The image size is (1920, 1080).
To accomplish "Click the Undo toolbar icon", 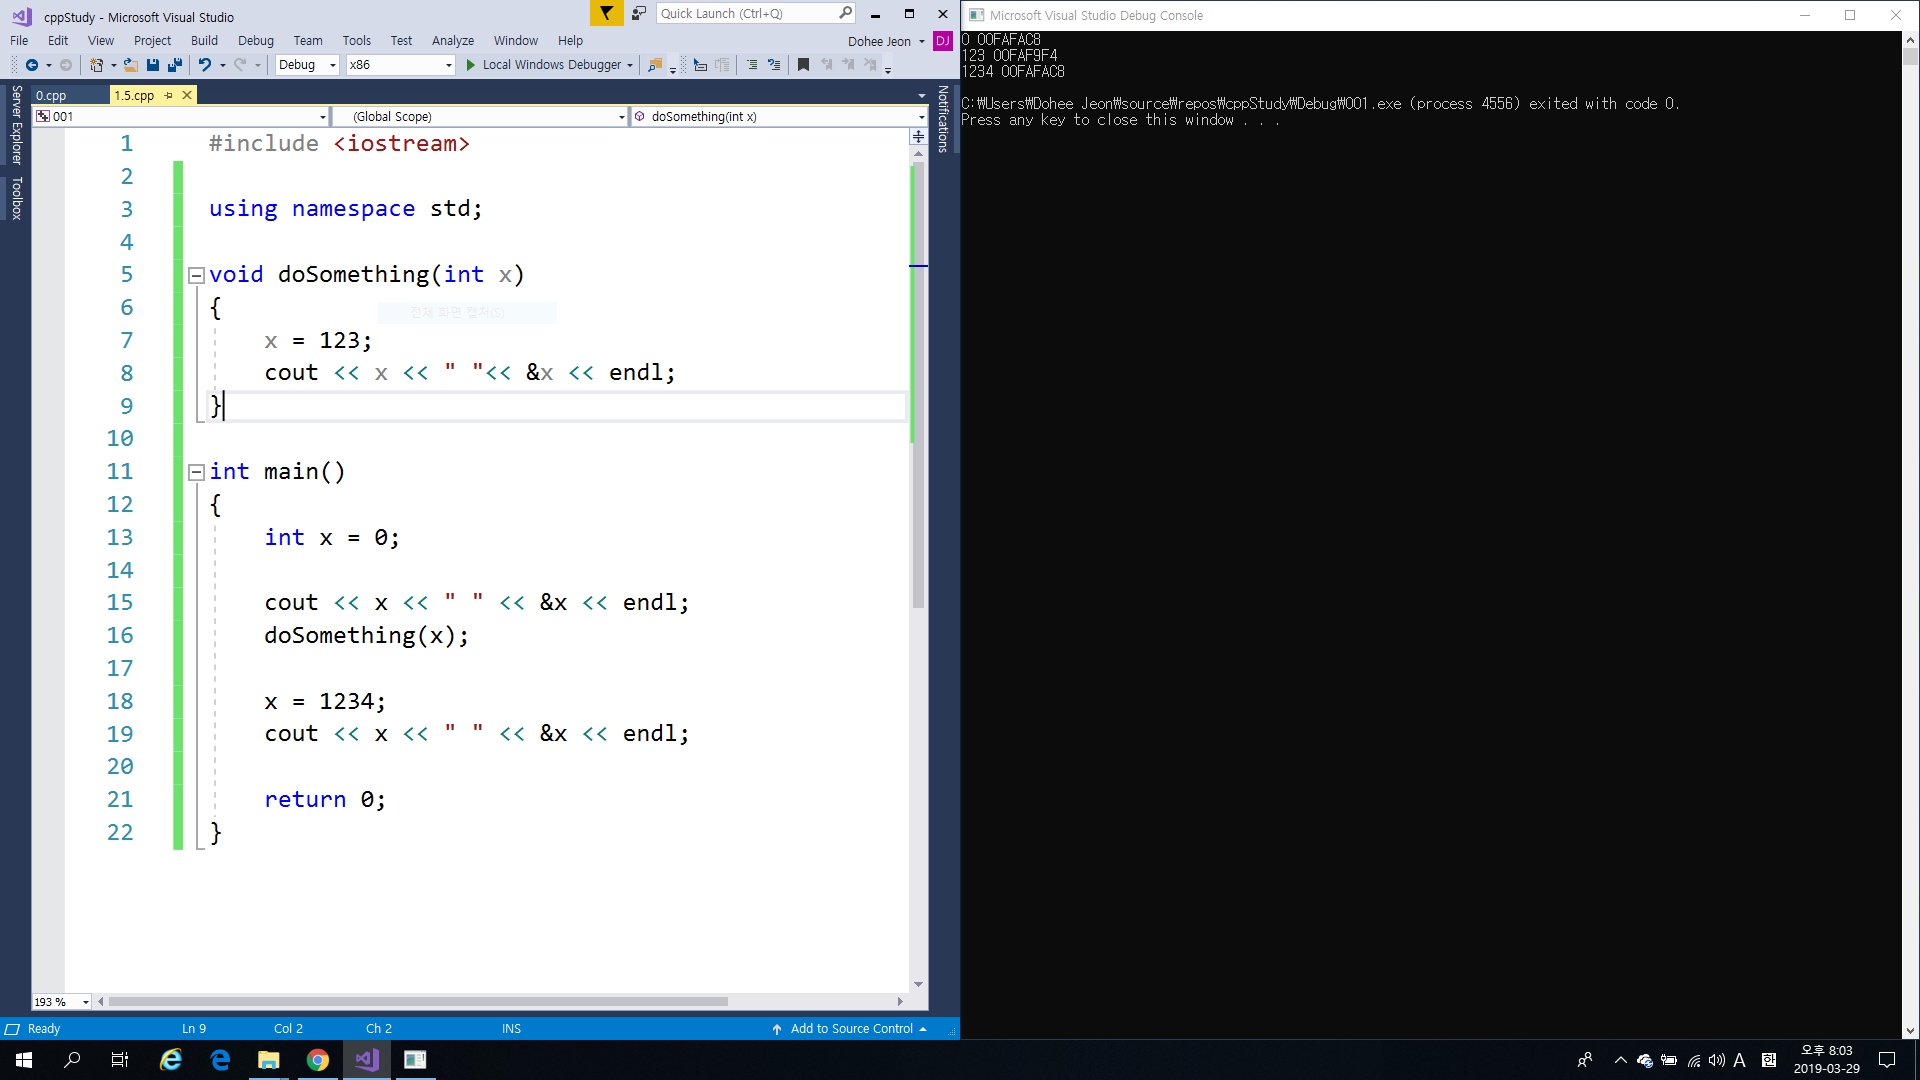I will [x=204, y=65].
